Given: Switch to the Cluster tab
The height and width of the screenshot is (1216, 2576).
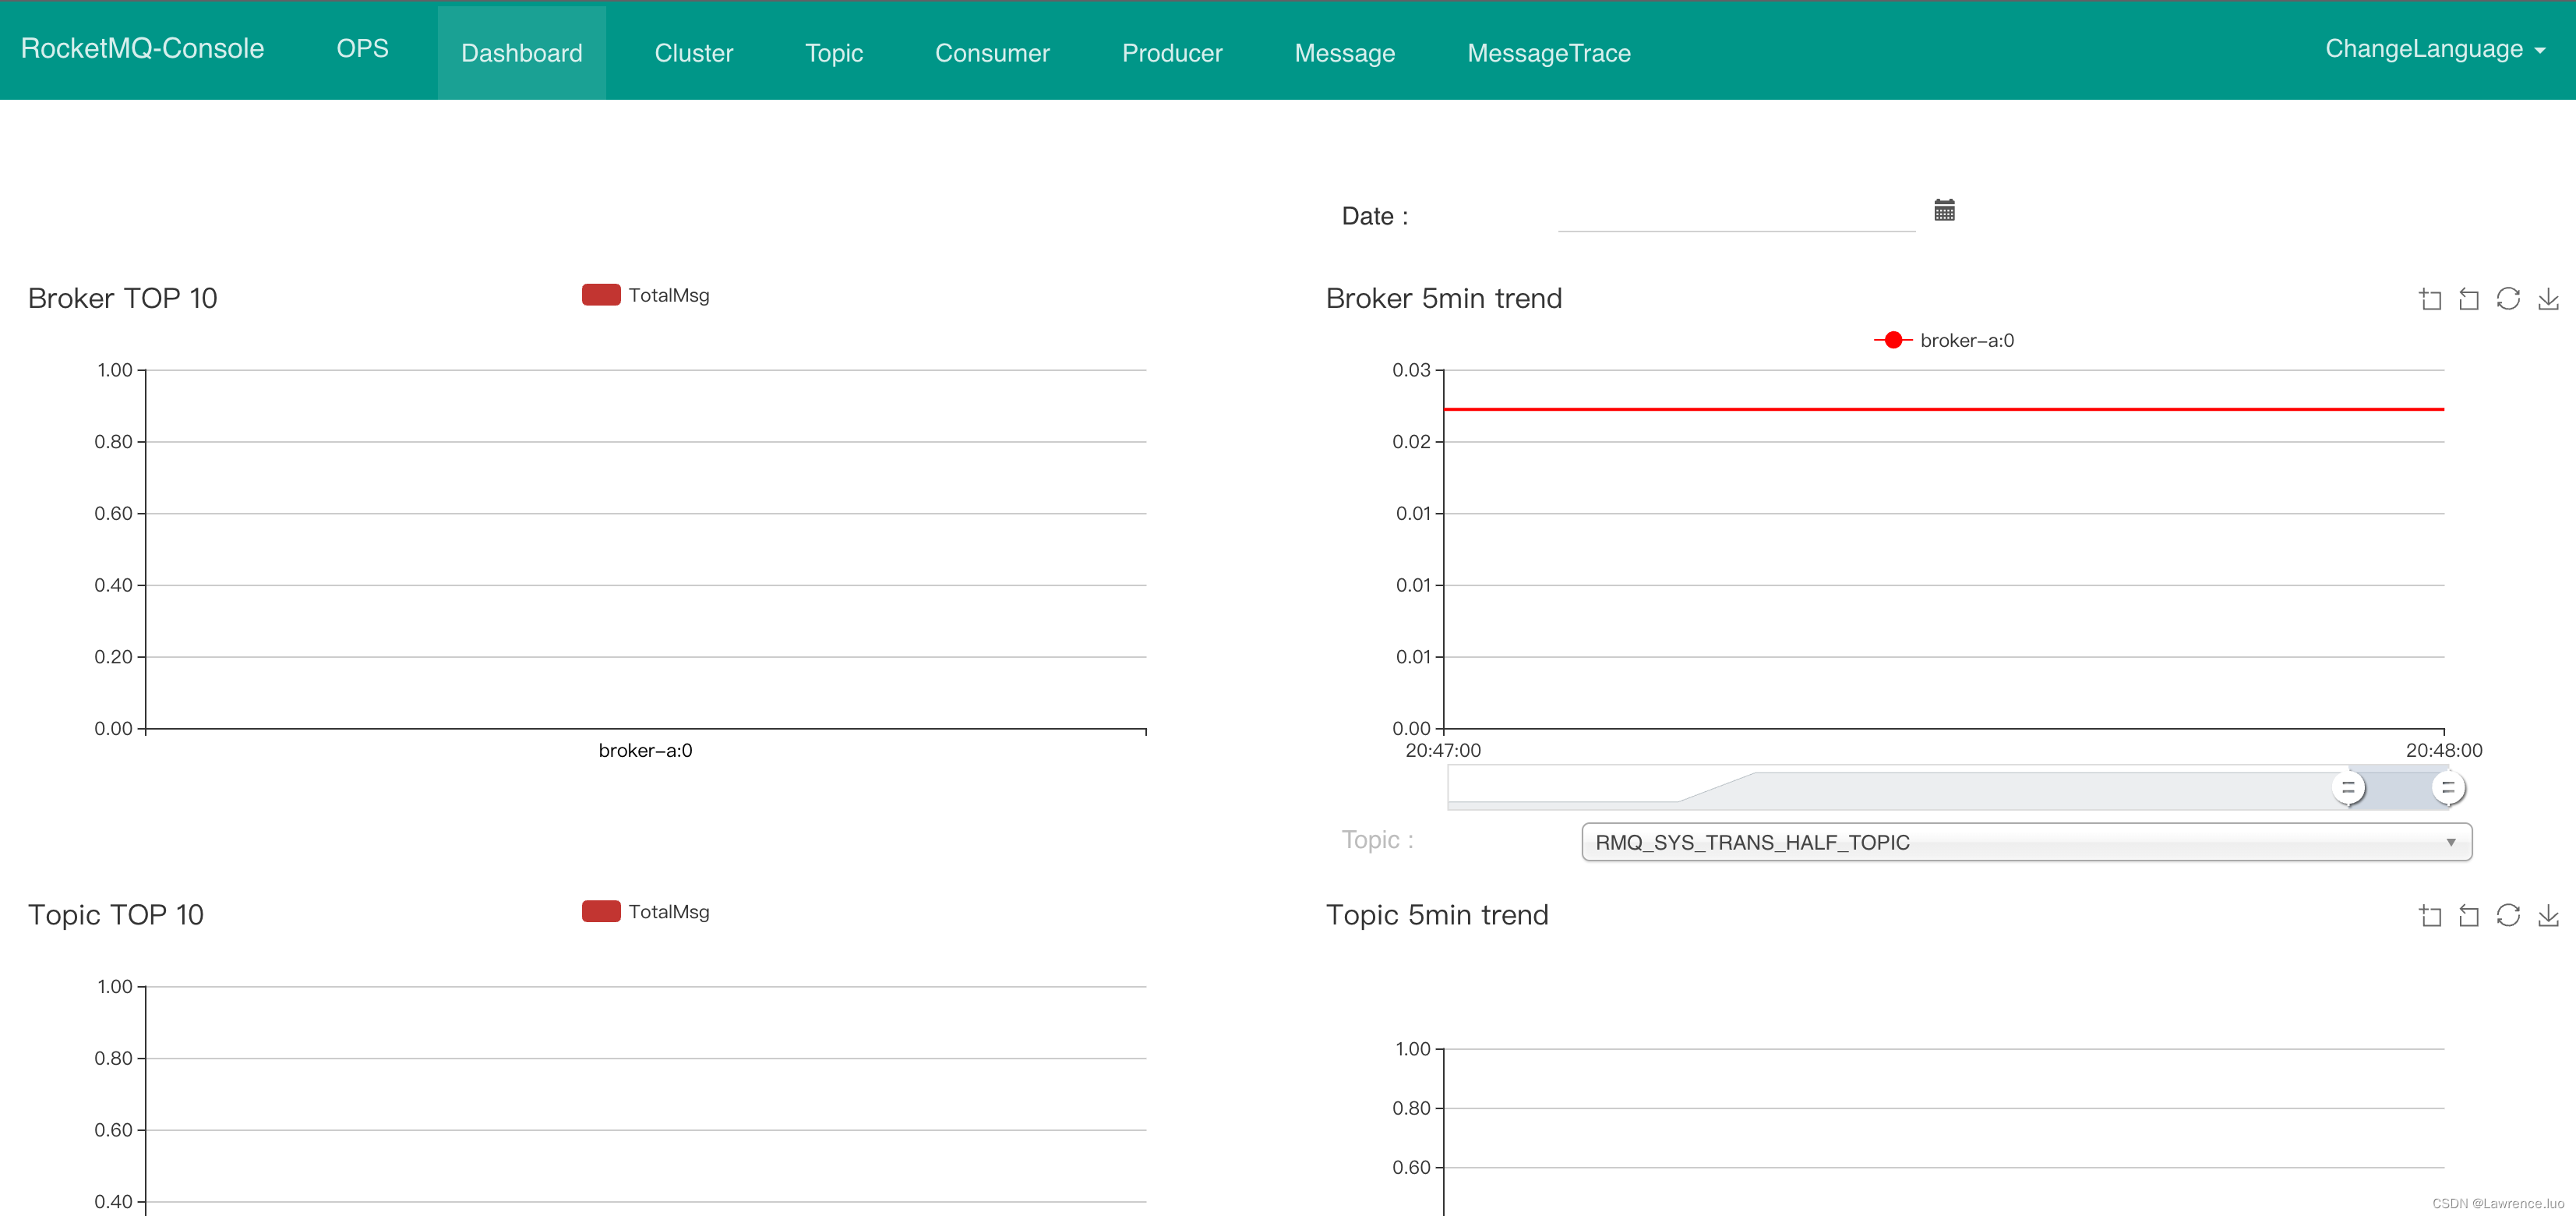Looking at the screenshot, I should pos(693,52).
